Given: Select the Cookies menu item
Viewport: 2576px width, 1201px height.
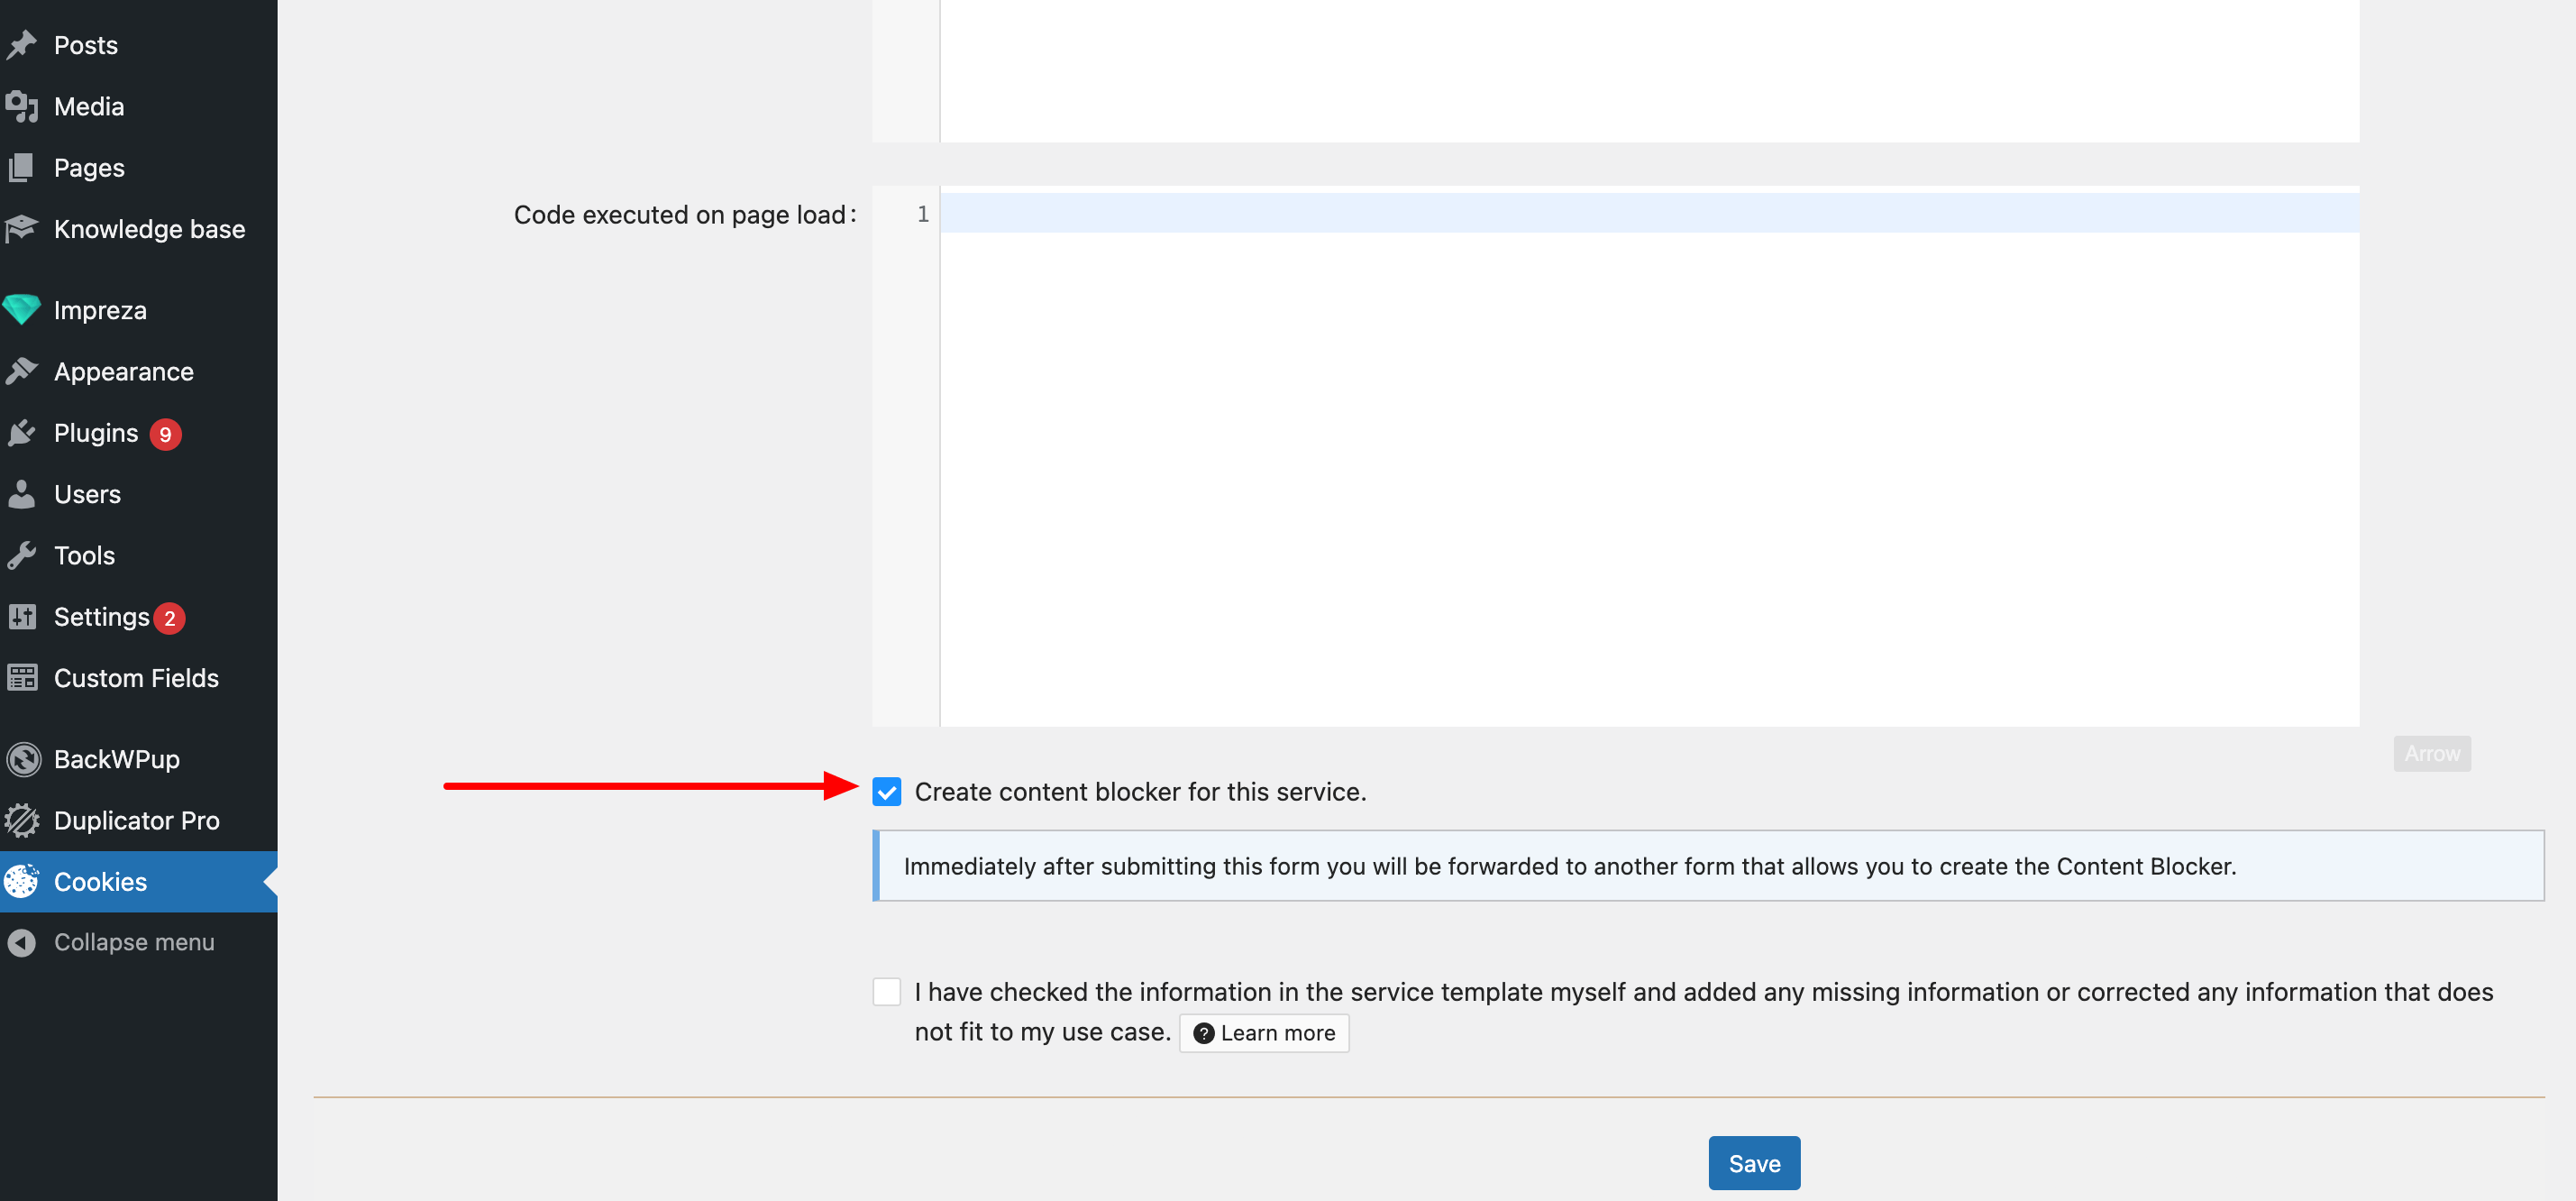Looking at the screenshot, I should click(100, 881).
